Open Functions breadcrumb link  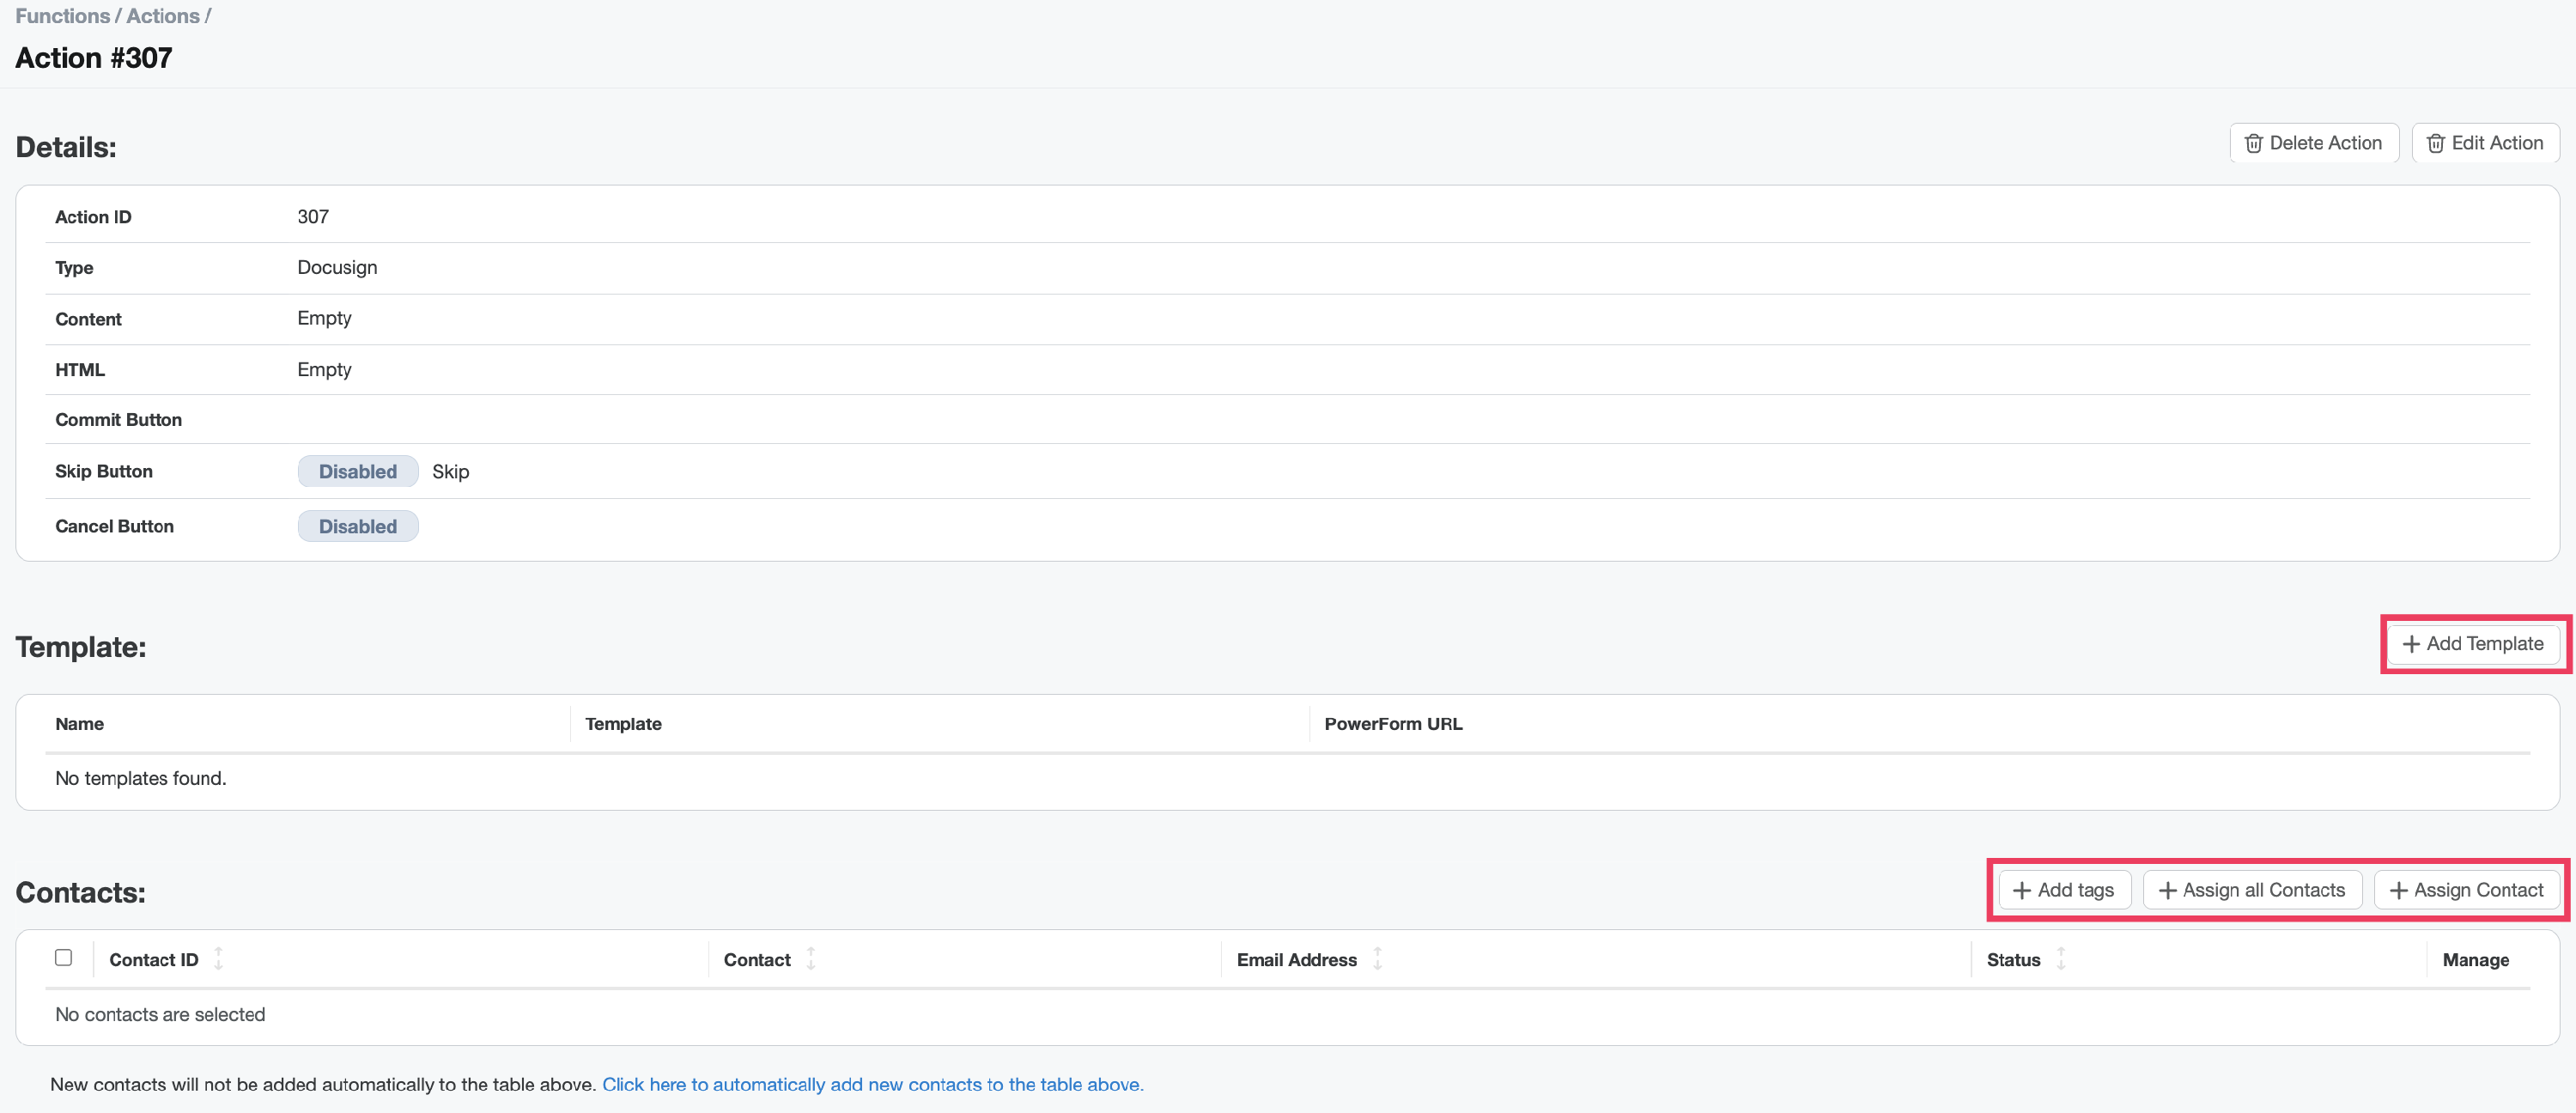coord(62,16)
